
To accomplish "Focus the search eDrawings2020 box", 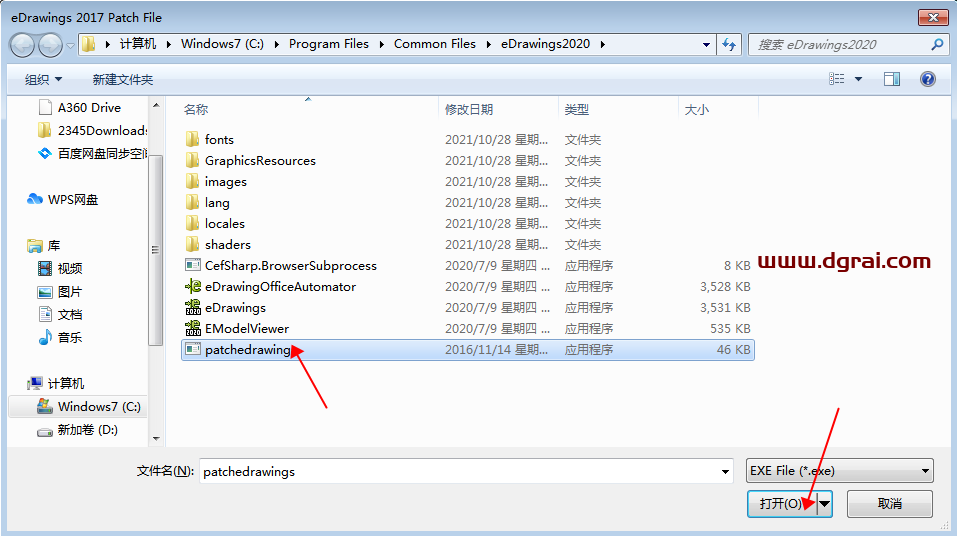I will pos(839,45).
